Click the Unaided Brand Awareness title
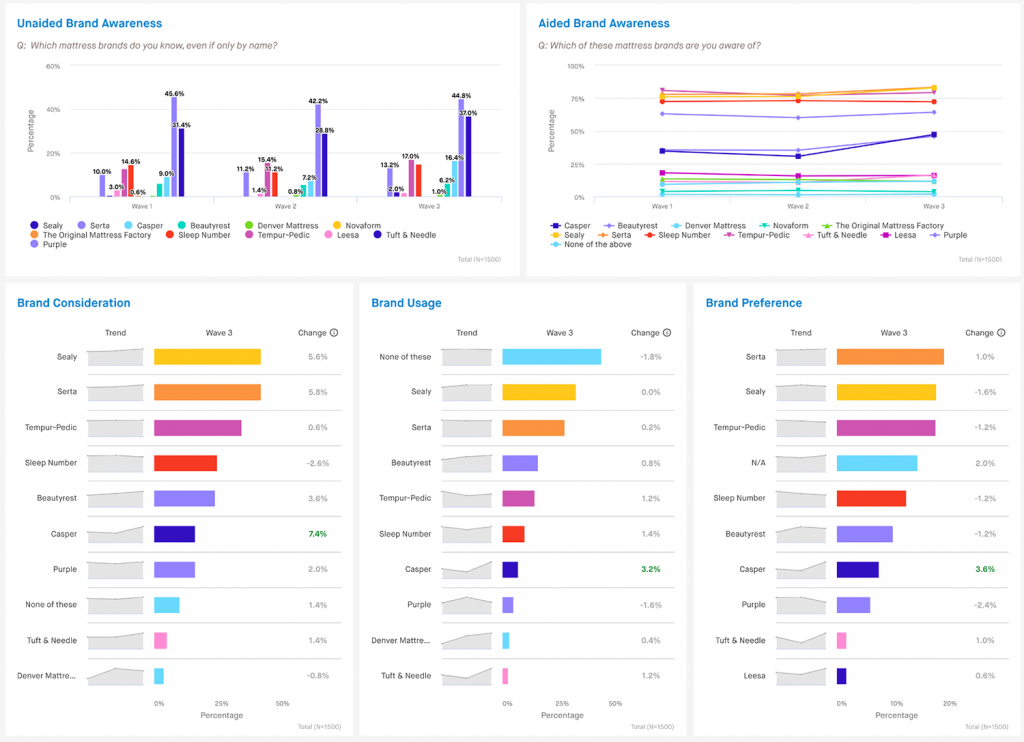The height and width of the screenshot is (742, 1024). (x=89, y=24)
